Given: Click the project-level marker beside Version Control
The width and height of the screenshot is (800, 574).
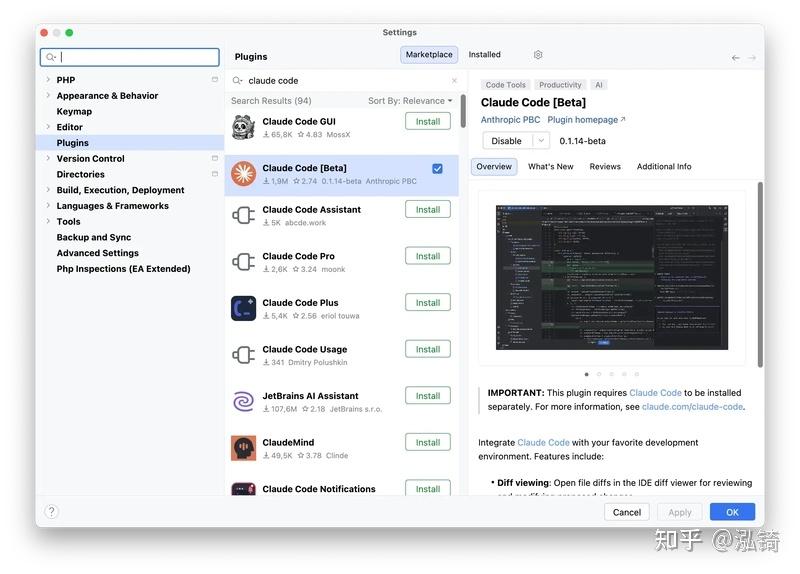Looking at the screenshot, I should point(215,158).
